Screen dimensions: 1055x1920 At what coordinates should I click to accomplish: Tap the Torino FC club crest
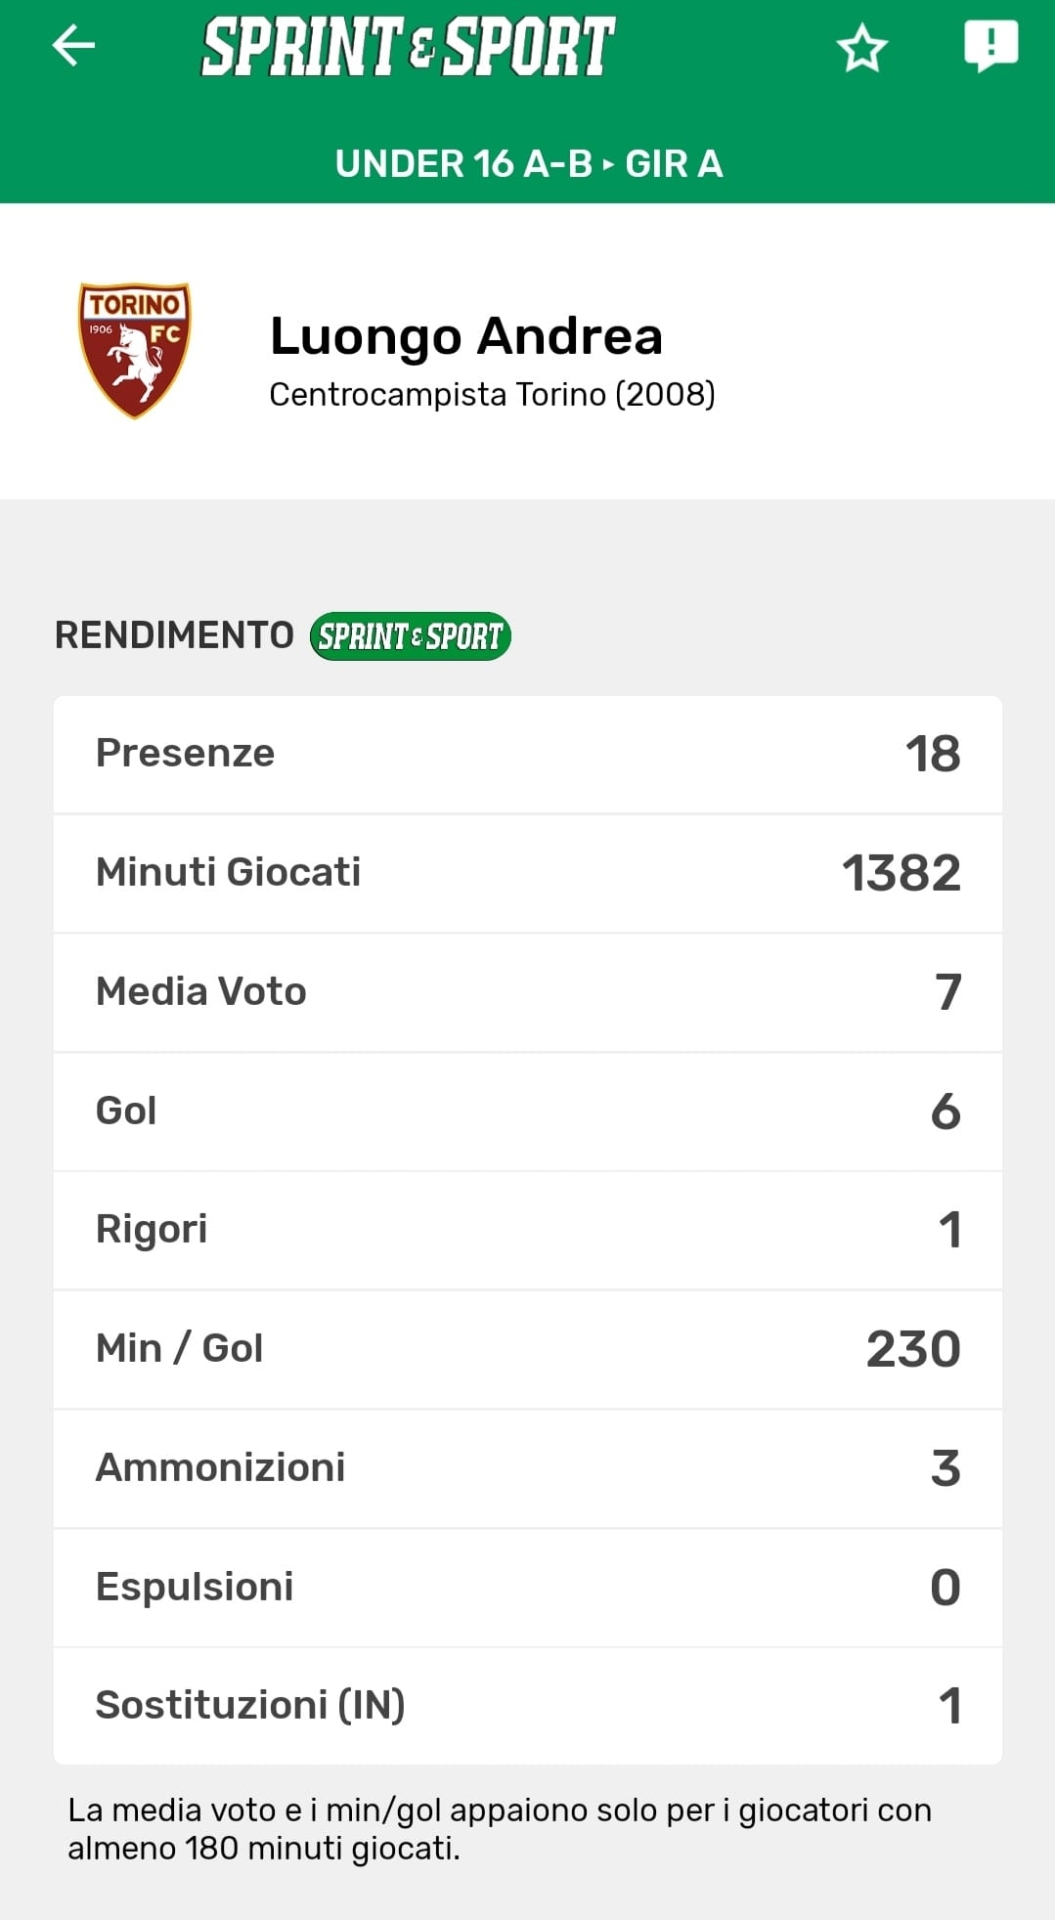click(135, 349)
